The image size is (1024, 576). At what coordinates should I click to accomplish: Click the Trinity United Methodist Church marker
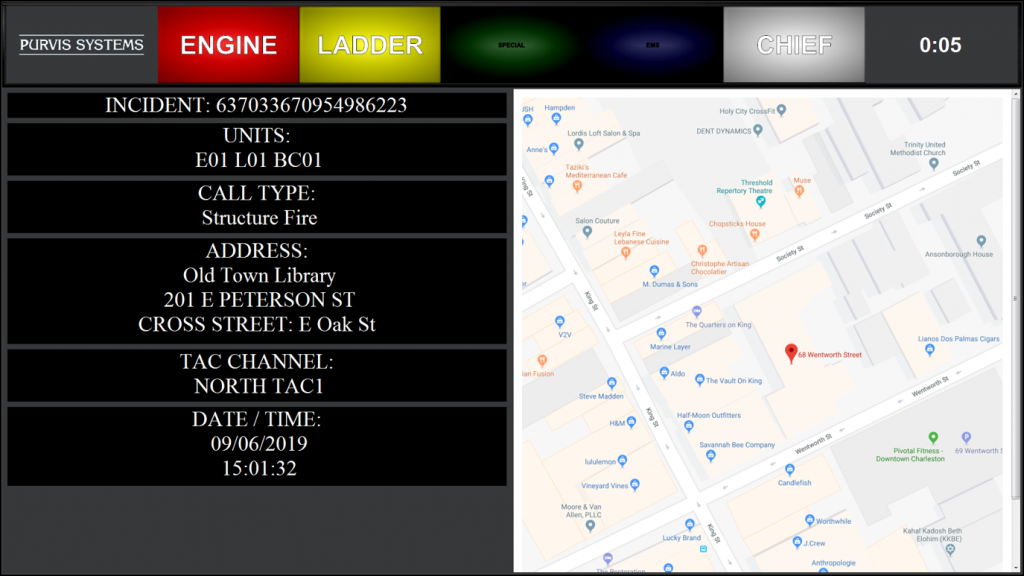point(934,163)
